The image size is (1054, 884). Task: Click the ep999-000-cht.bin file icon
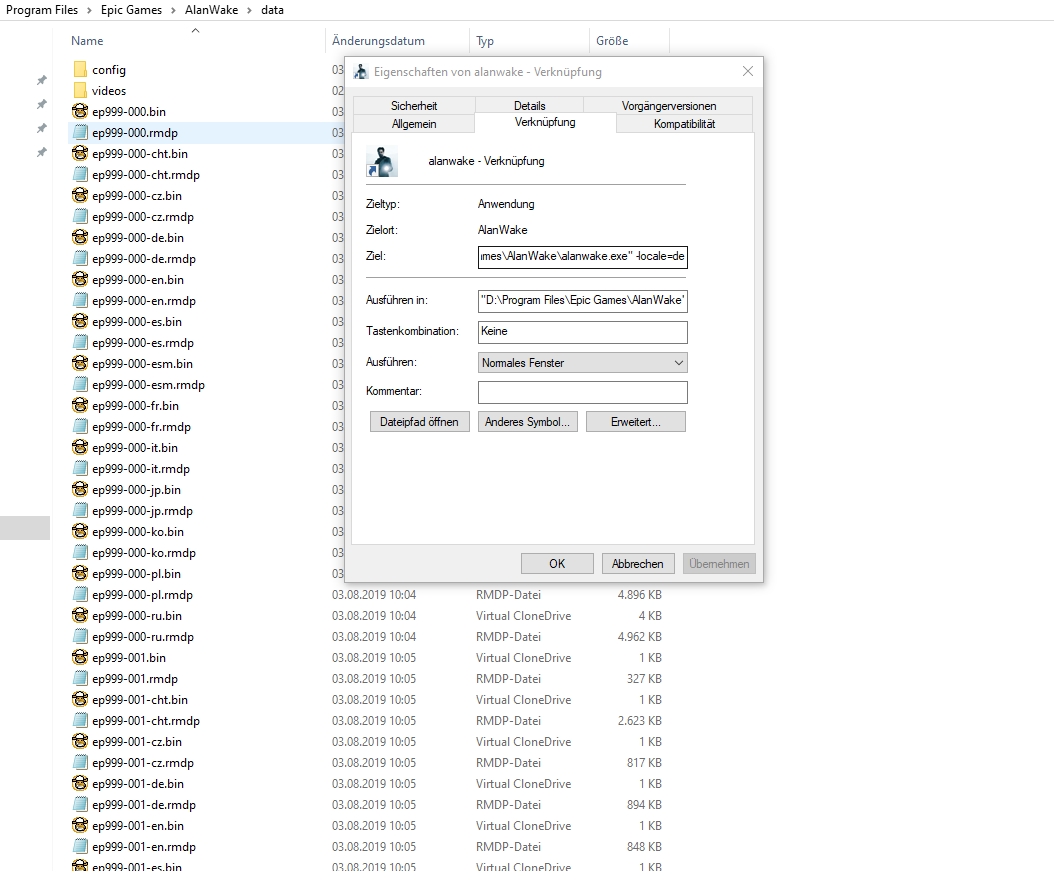click(x=80, y=153)
